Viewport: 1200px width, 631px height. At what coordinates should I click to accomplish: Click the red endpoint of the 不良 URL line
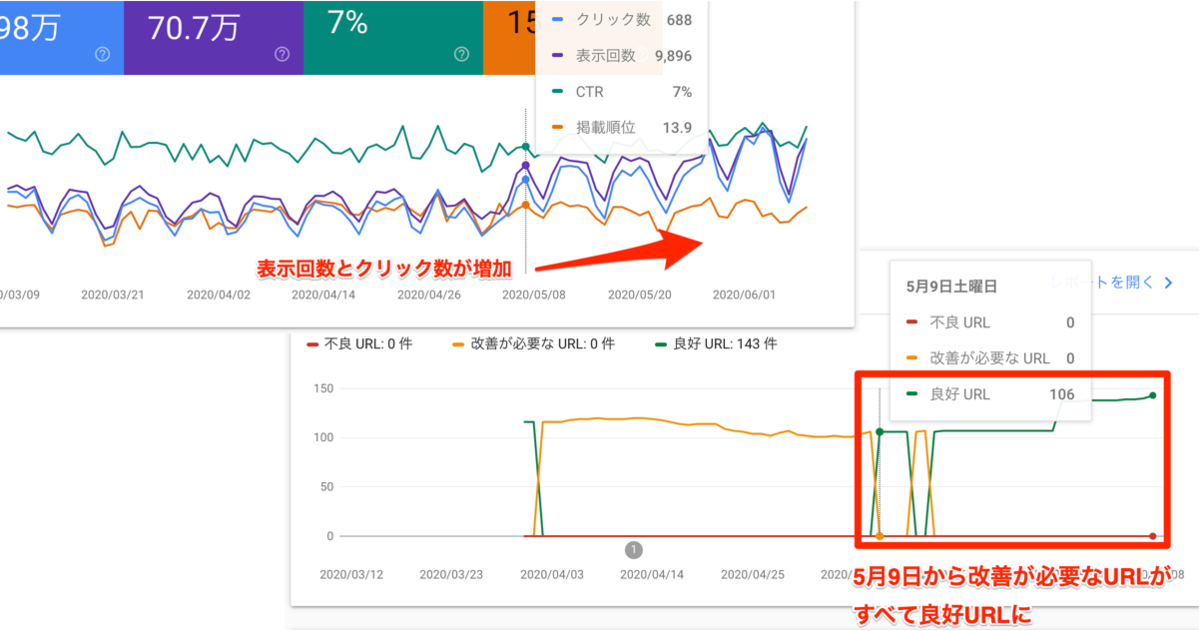1153,537
